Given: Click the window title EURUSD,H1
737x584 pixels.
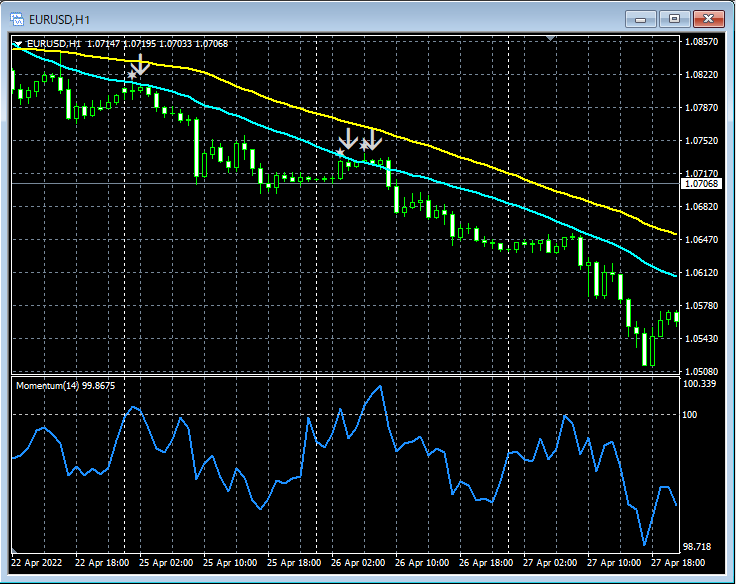Looking at the screenshot, I should pos(59,20).
